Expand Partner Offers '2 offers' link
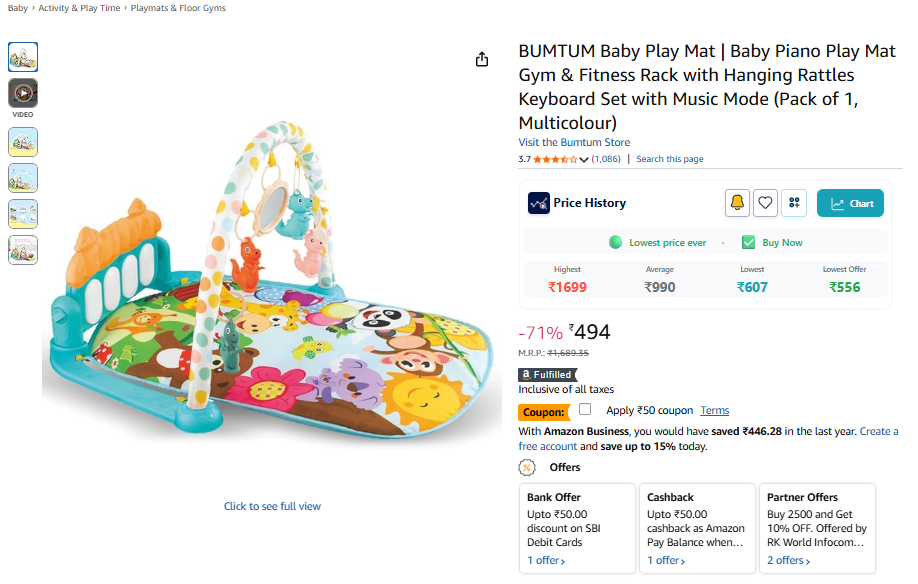 click(788, 561)
